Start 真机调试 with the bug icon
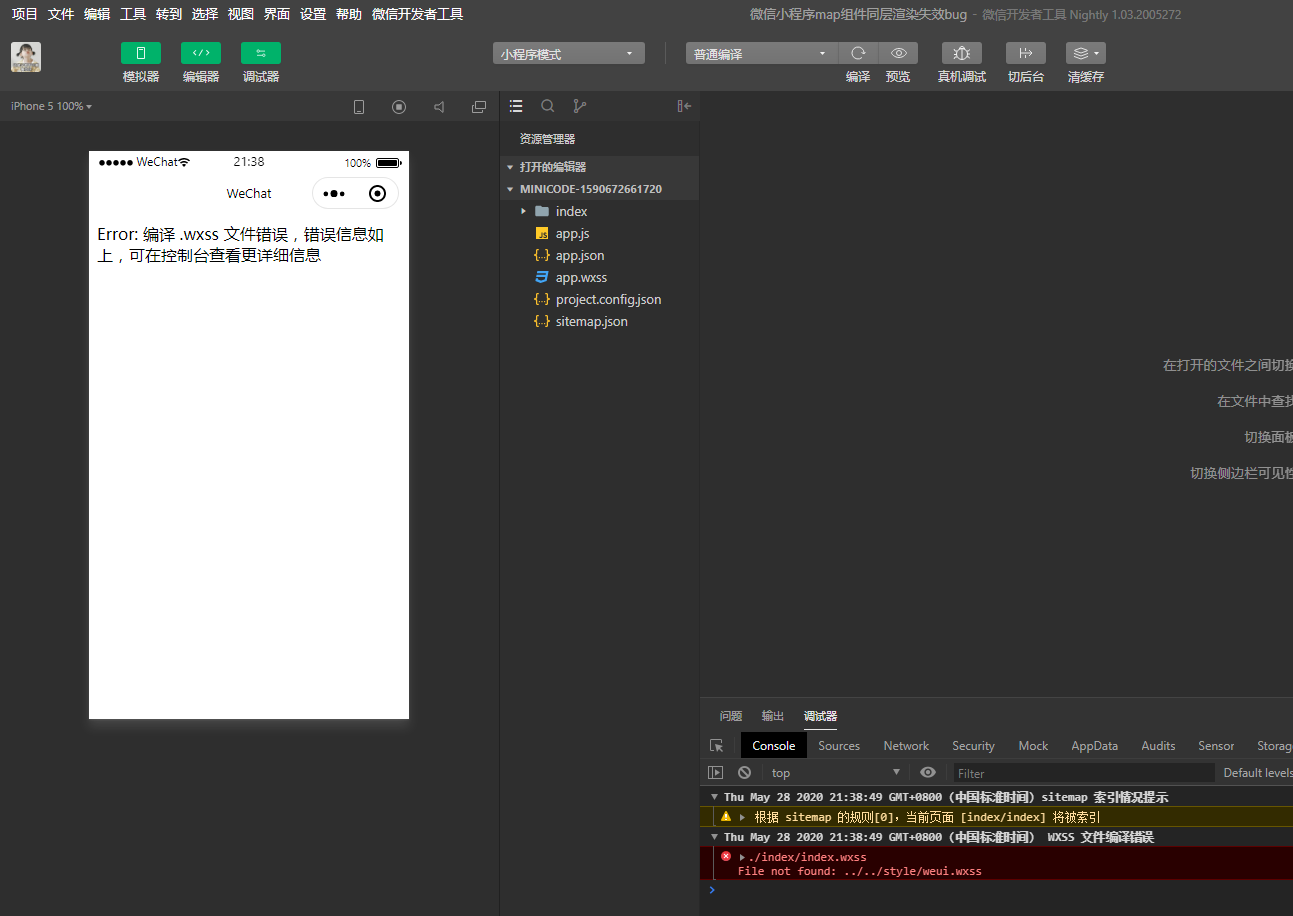This screenshot has width=1293, height=916. 962,53
